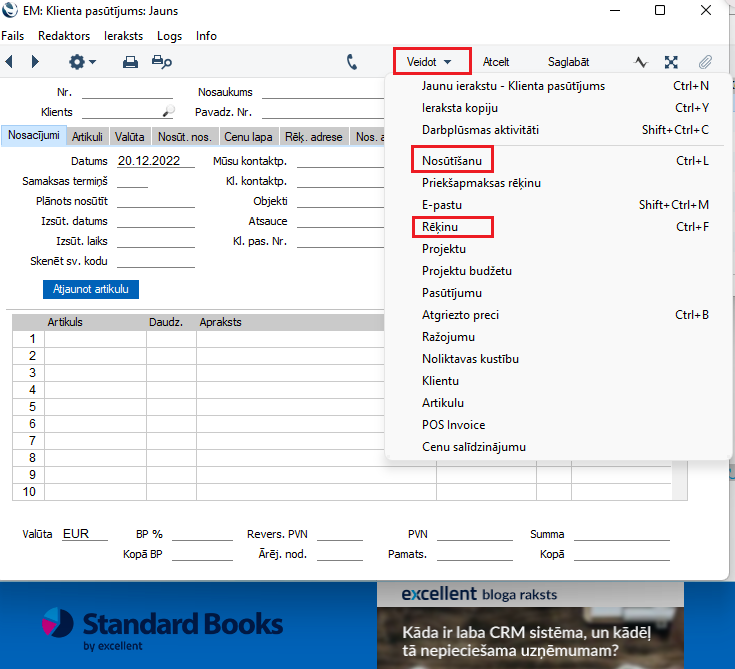
Task: Go to the next record arrow
Action: pos(36,62)
